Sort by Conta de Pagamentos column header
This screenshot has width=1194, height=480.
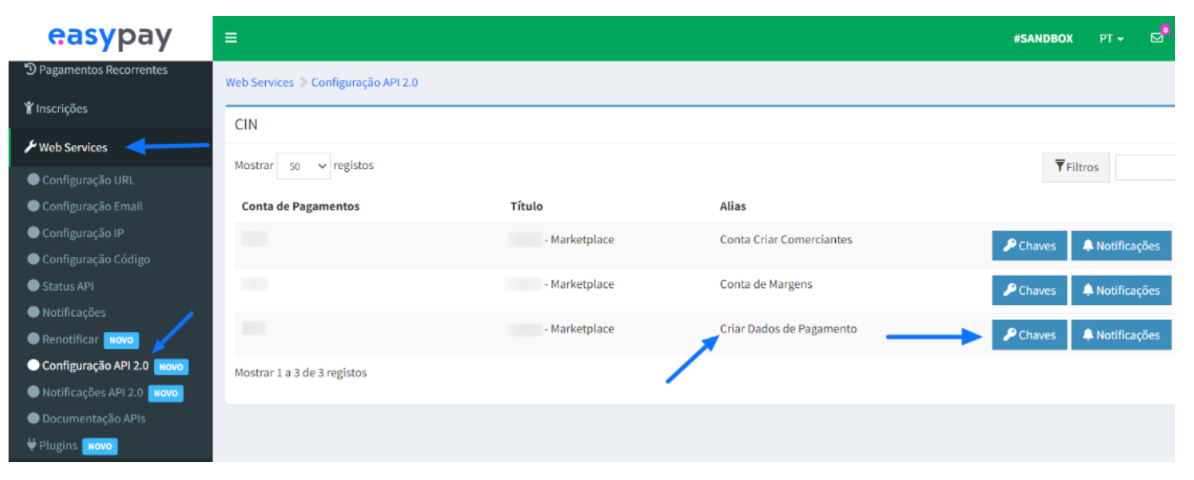point(300,206)
